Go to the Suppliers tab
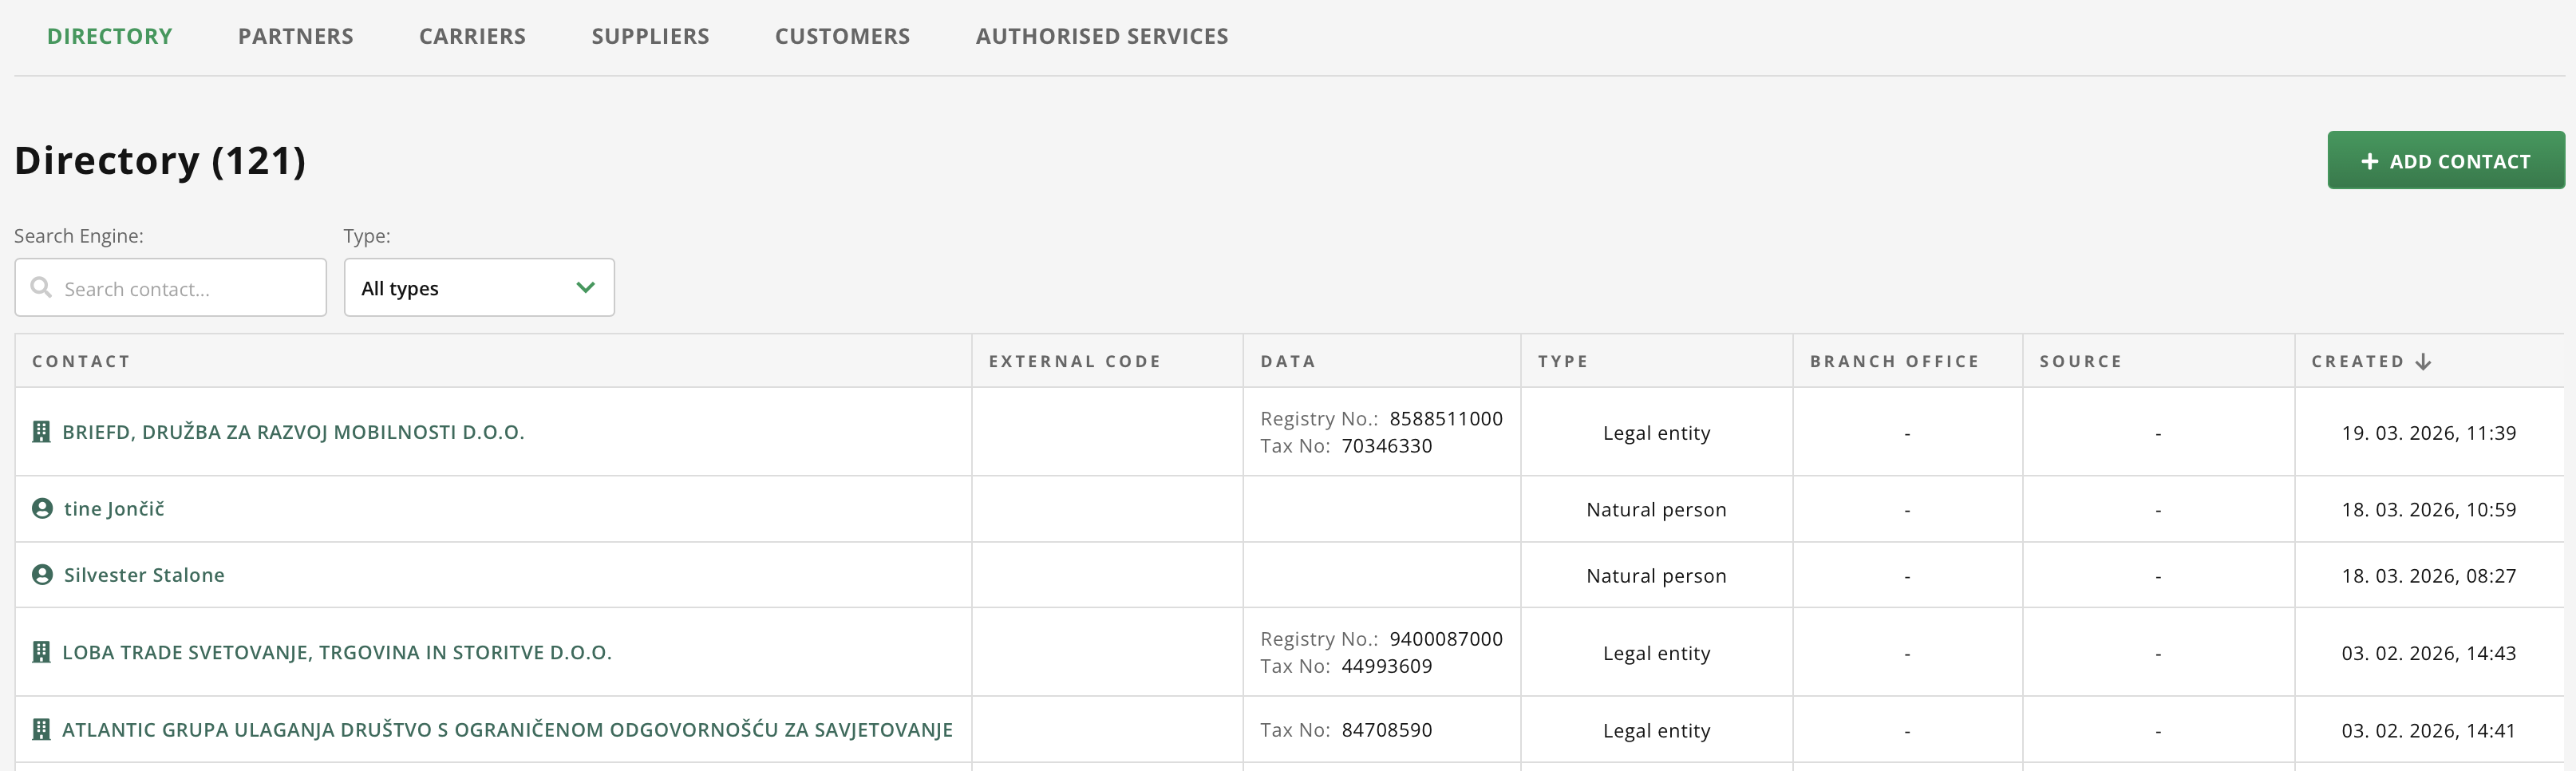Viewport: 2576px width, 771px height. point(650,37)
